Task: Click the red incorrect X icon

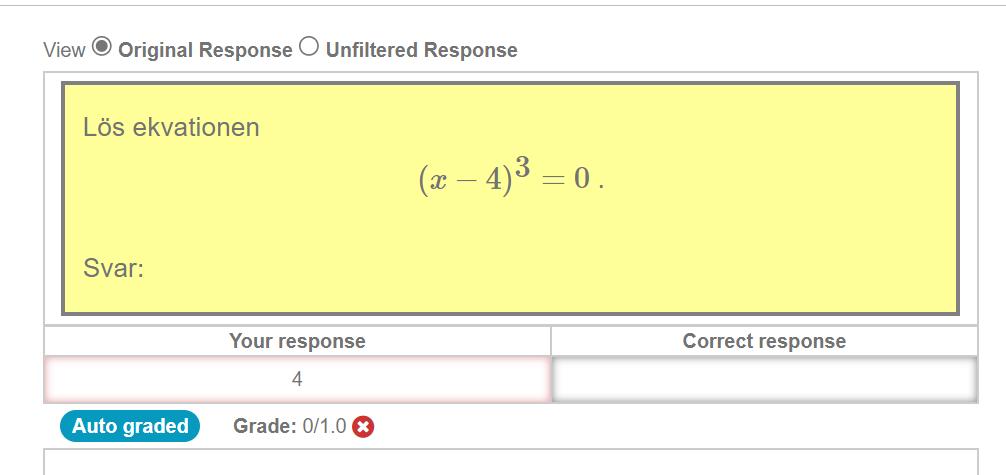Action: click(363, 427)
